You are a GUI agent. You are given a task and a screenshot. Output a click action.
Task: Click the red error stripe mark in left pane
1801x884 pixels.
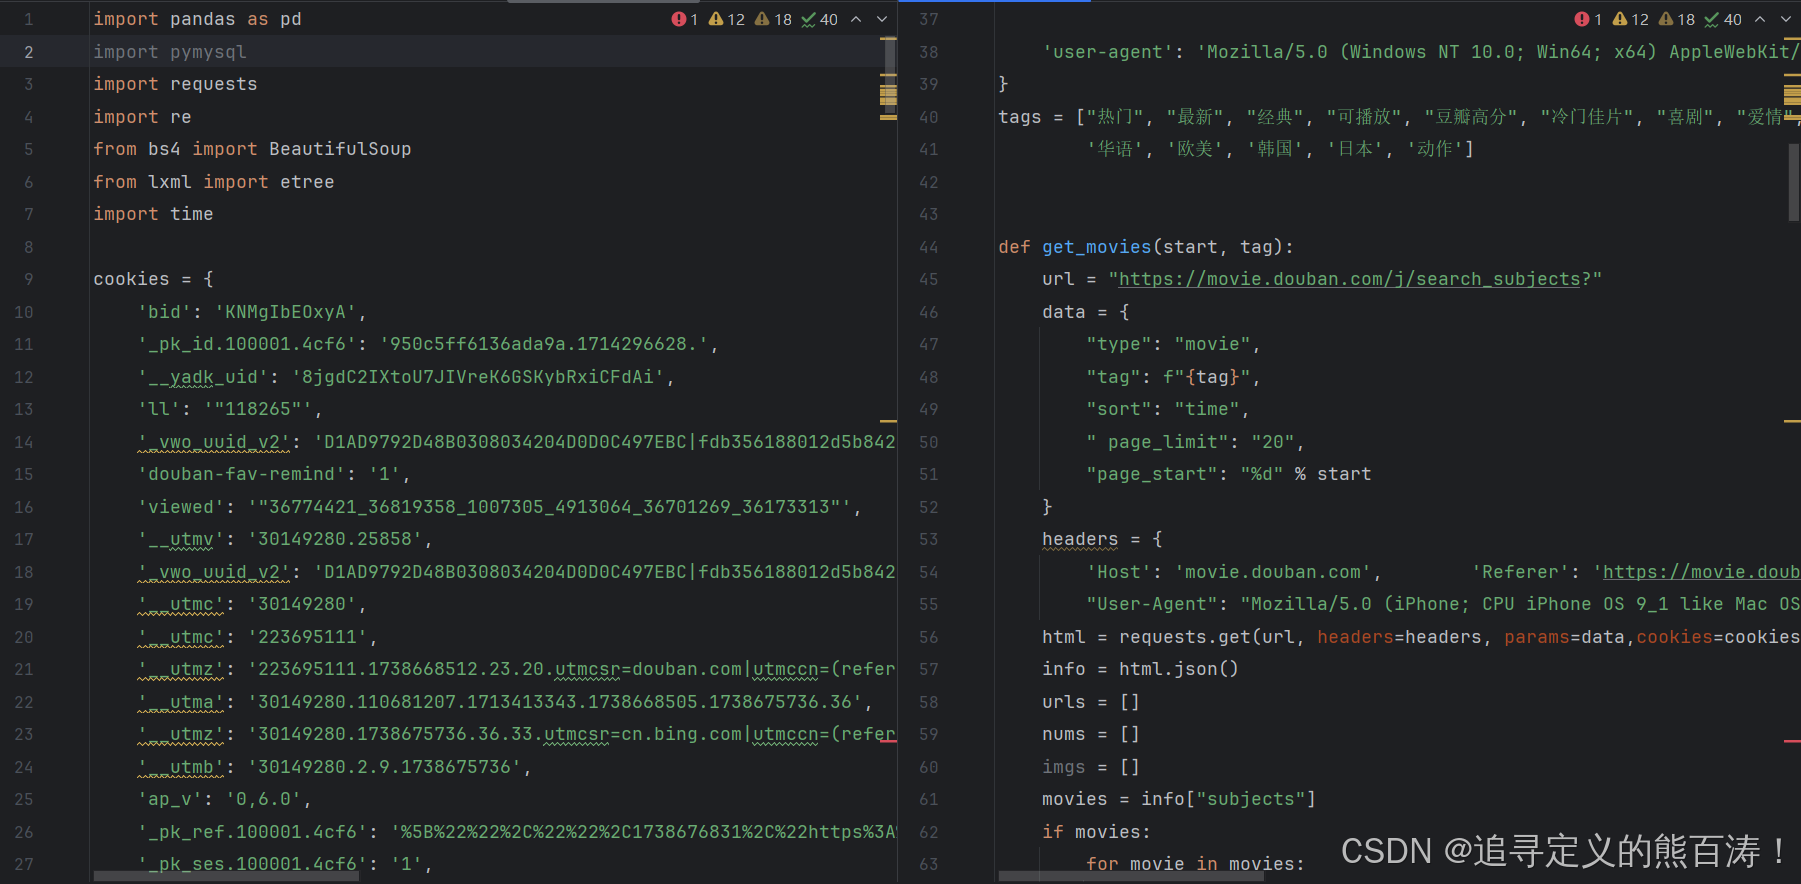coord(888,741)
